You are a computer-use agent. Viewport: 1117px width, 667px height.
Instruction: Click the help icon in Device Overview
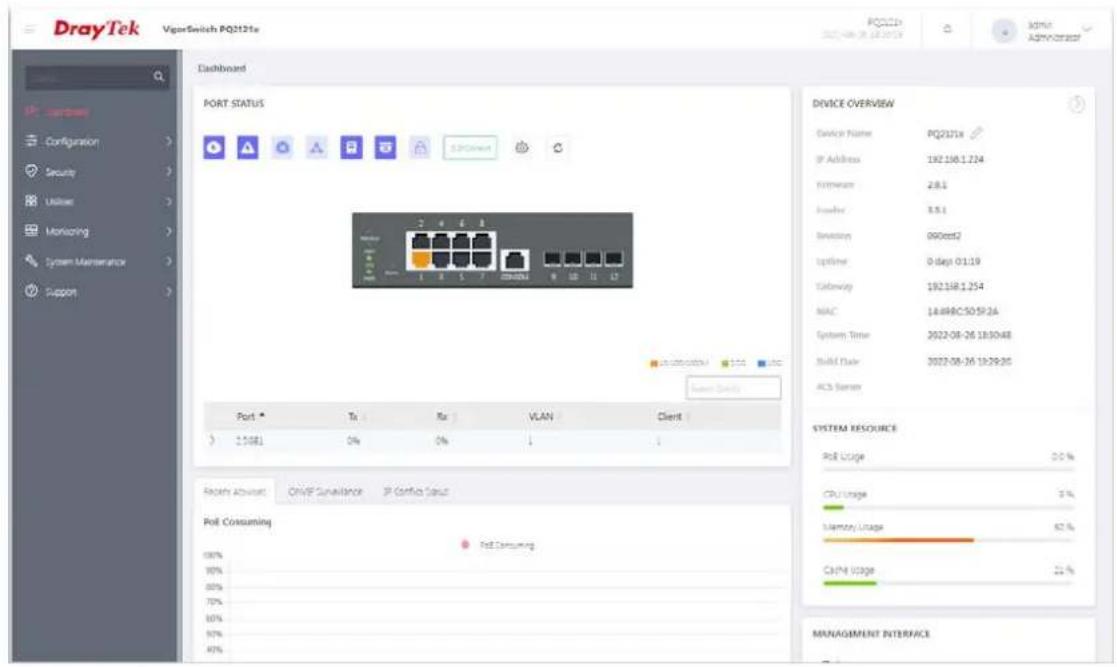click(1076, 104)
